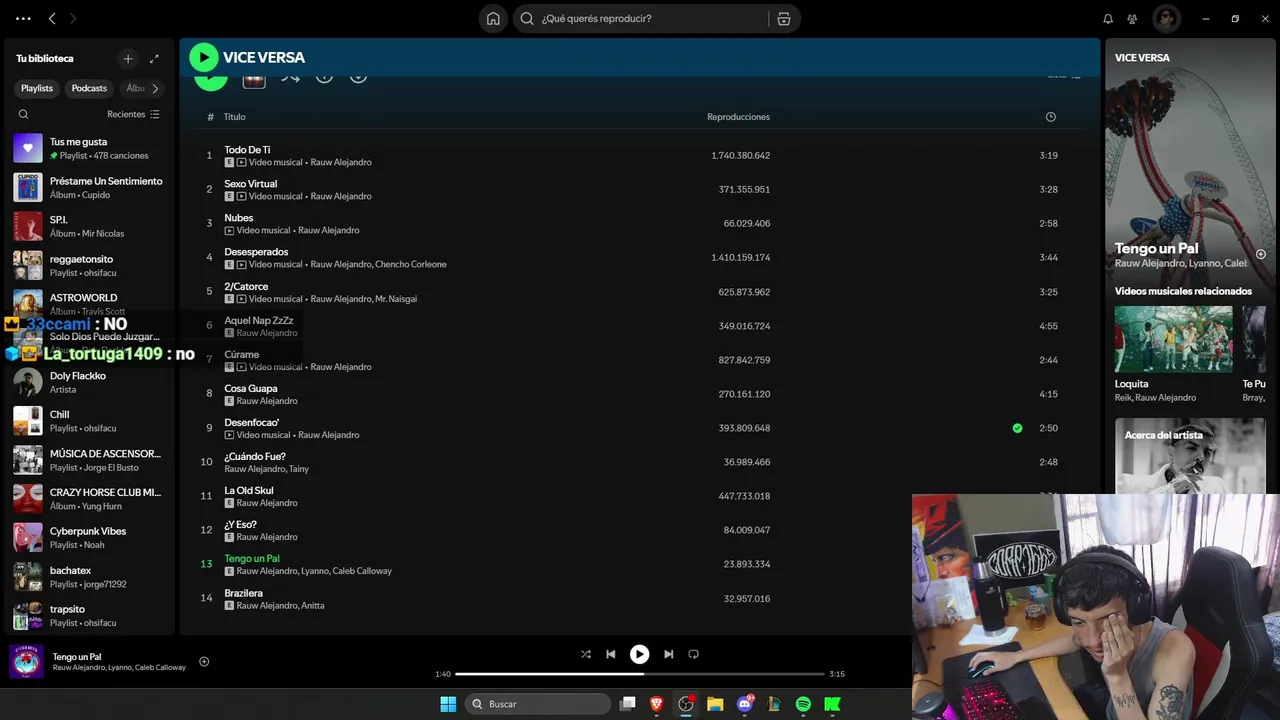Hit the white play button in the player
This screenshot has height=720, width=1280.
pos(639,654)
